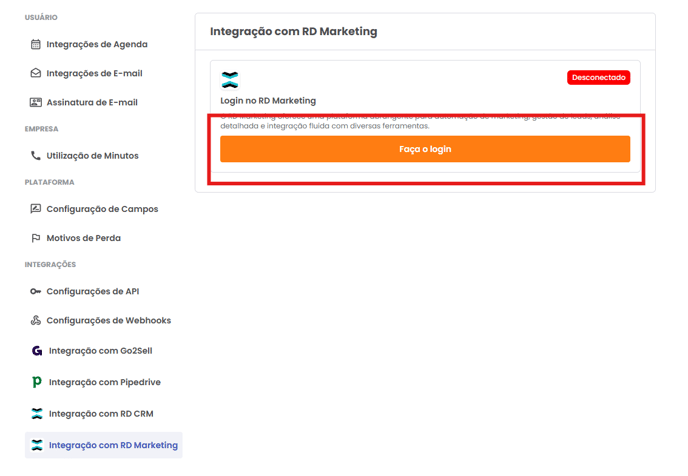688x476 pixels.
Task: Click the Configuração de Campos icon
Action: (36, 209)
